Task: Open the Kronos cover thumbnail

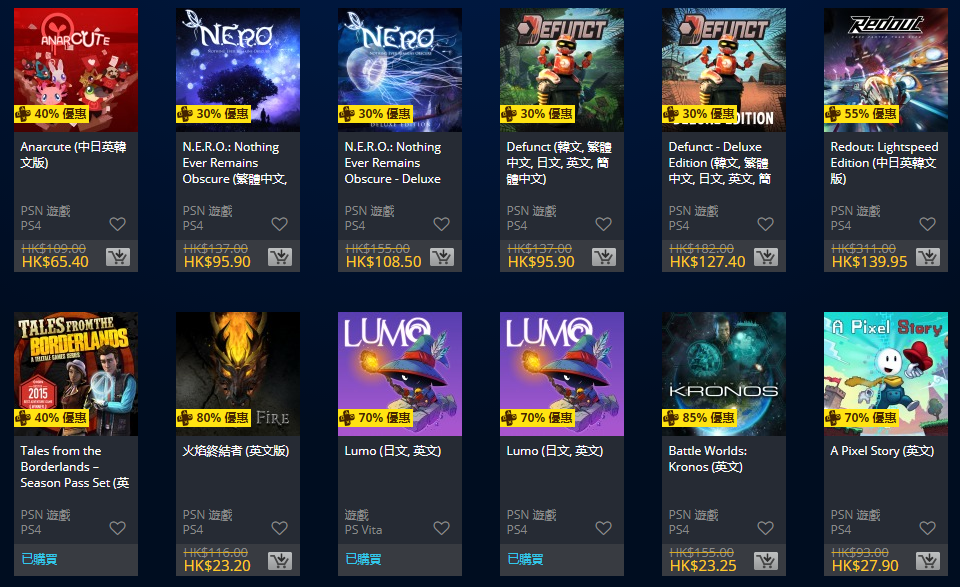Action: tap(724, 374)
